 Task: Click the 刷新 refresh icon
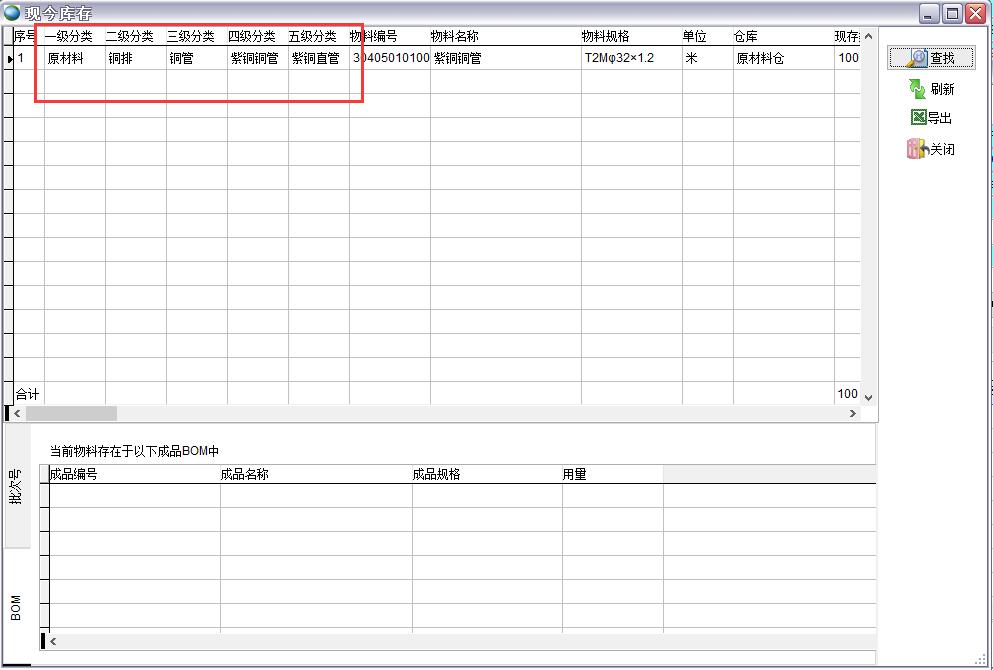click(918, 89)
